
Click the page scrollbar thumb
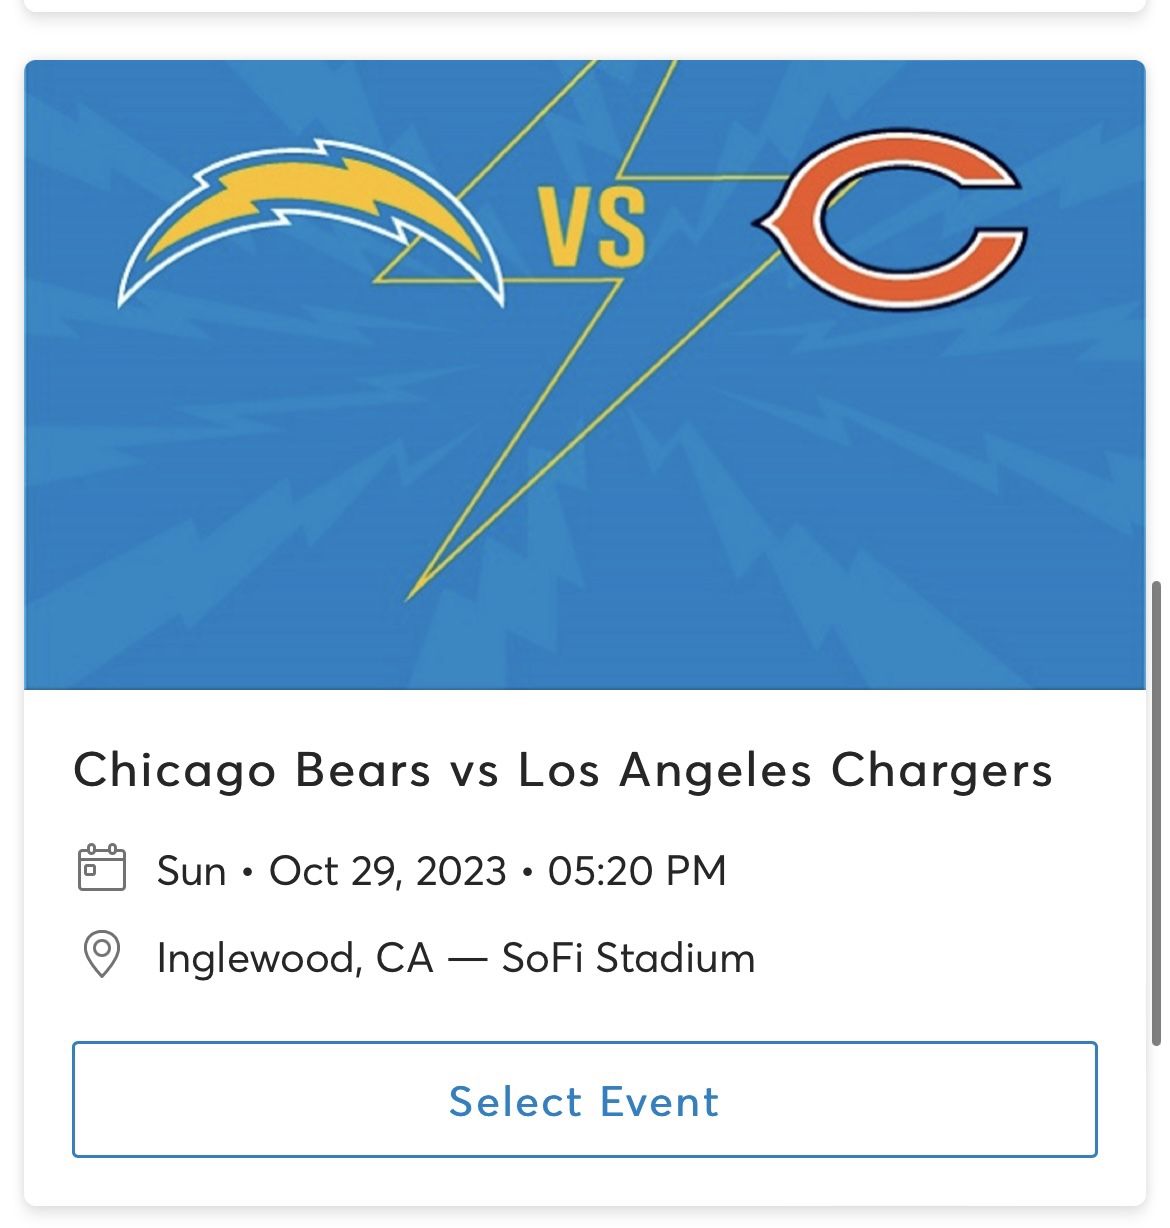(1157, 812)
